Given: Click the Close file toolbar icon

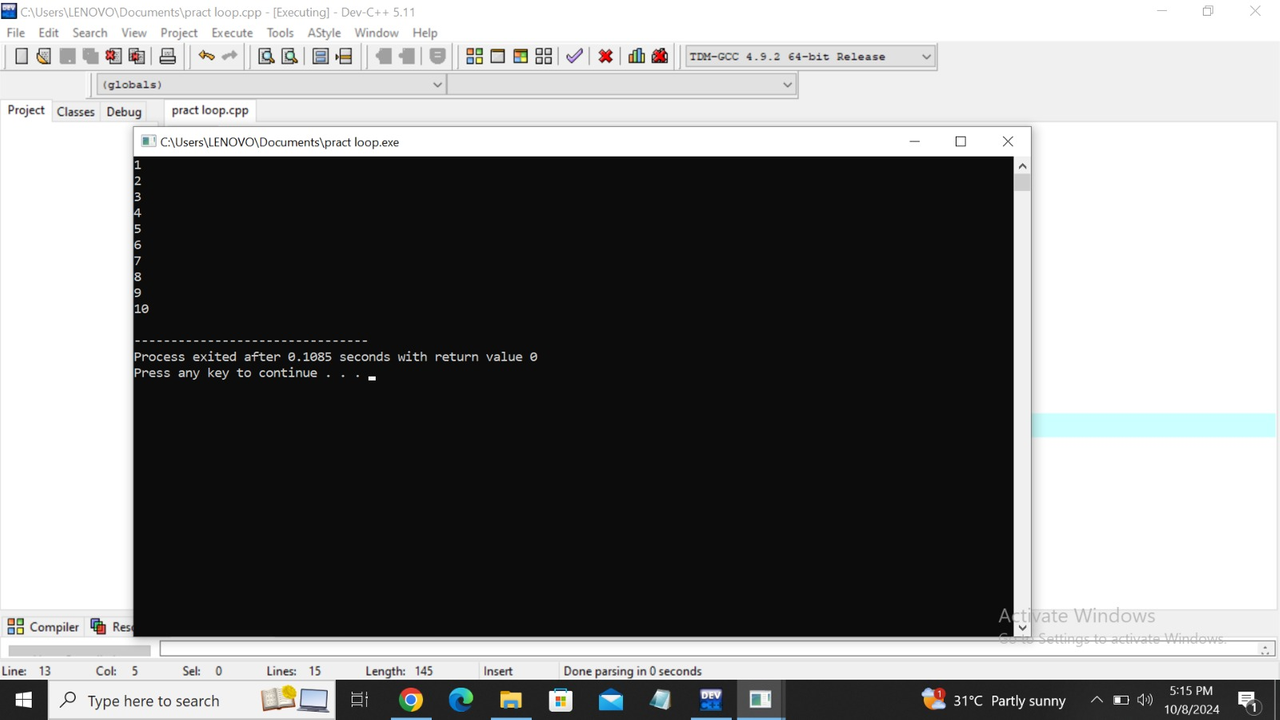Looking at the screenshot, I should [x=113, y=56].
